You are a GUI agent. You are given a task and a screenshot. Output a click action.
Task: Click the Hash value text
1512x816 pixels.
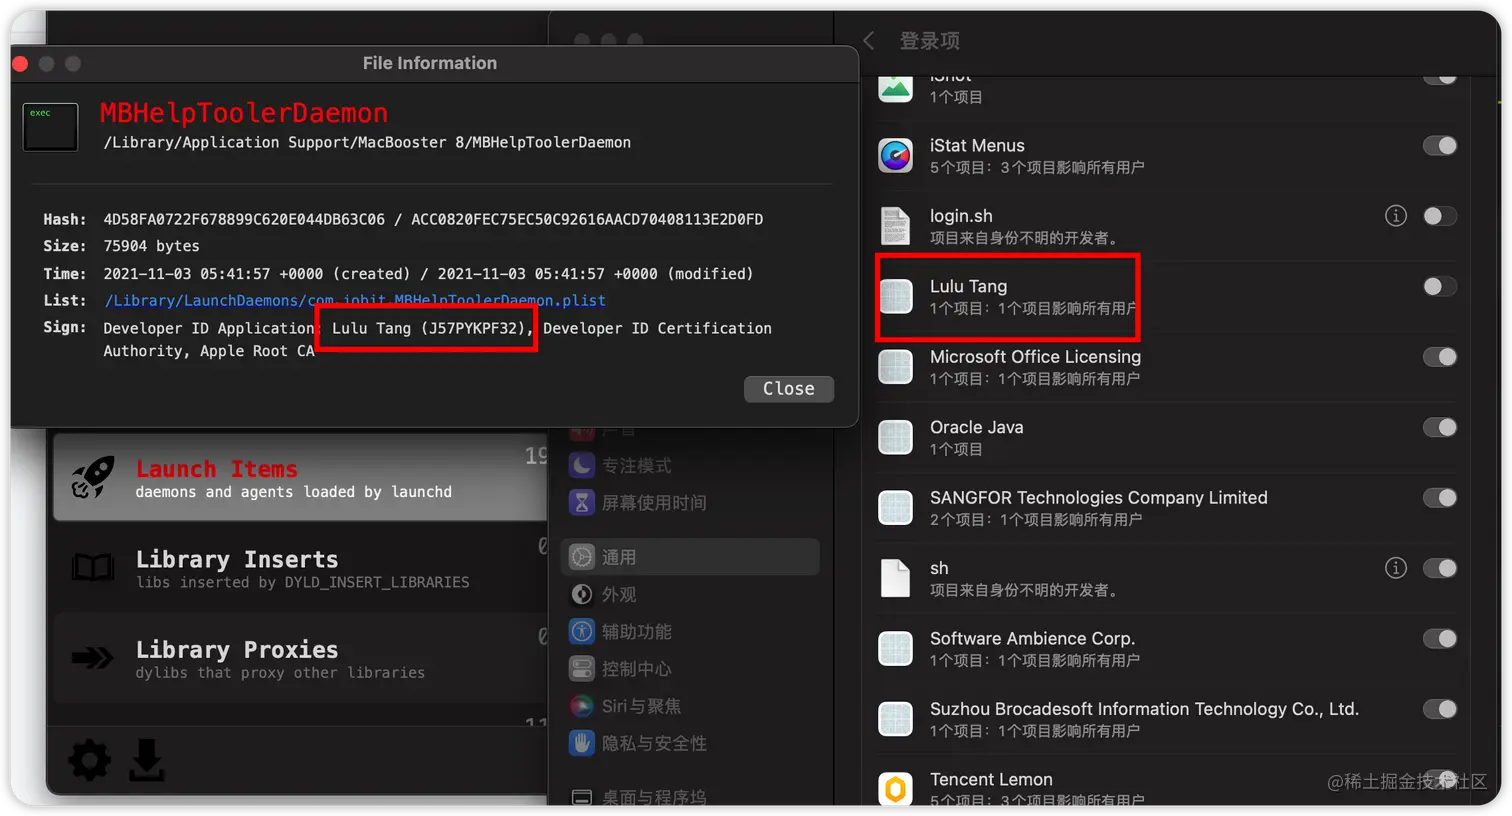click(433, 219)
